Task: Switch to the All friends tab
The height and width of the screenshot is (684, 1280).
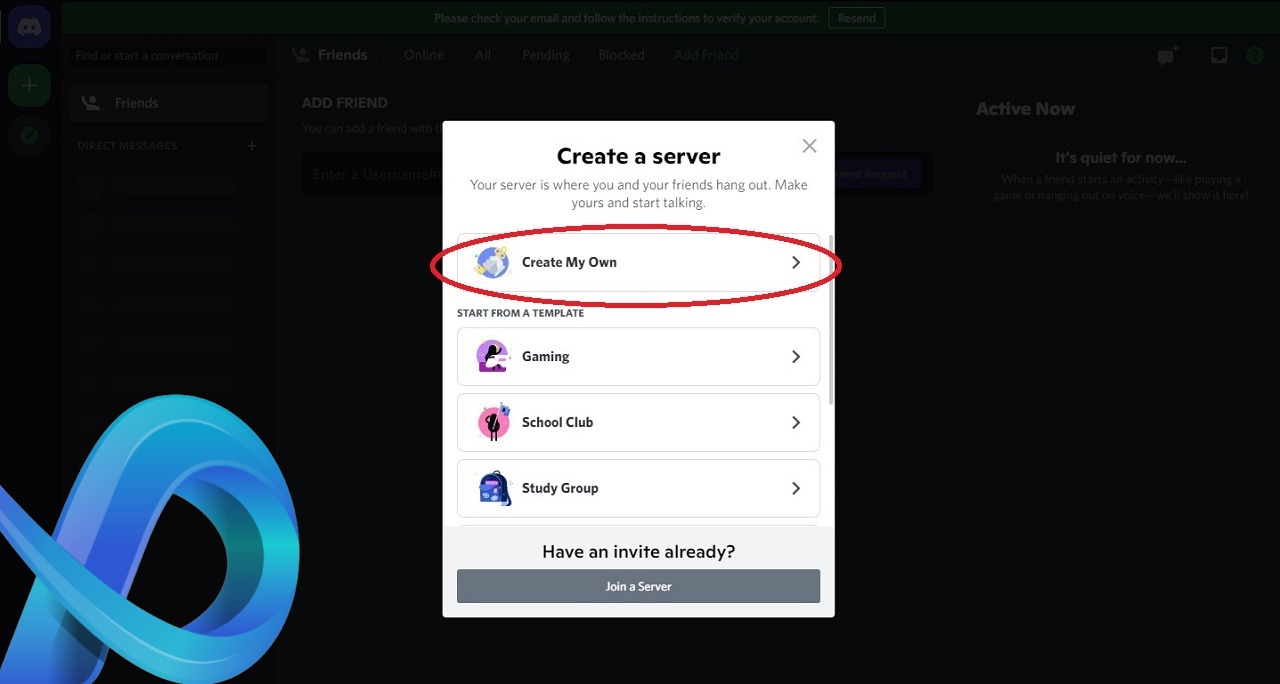Action: 483,55
